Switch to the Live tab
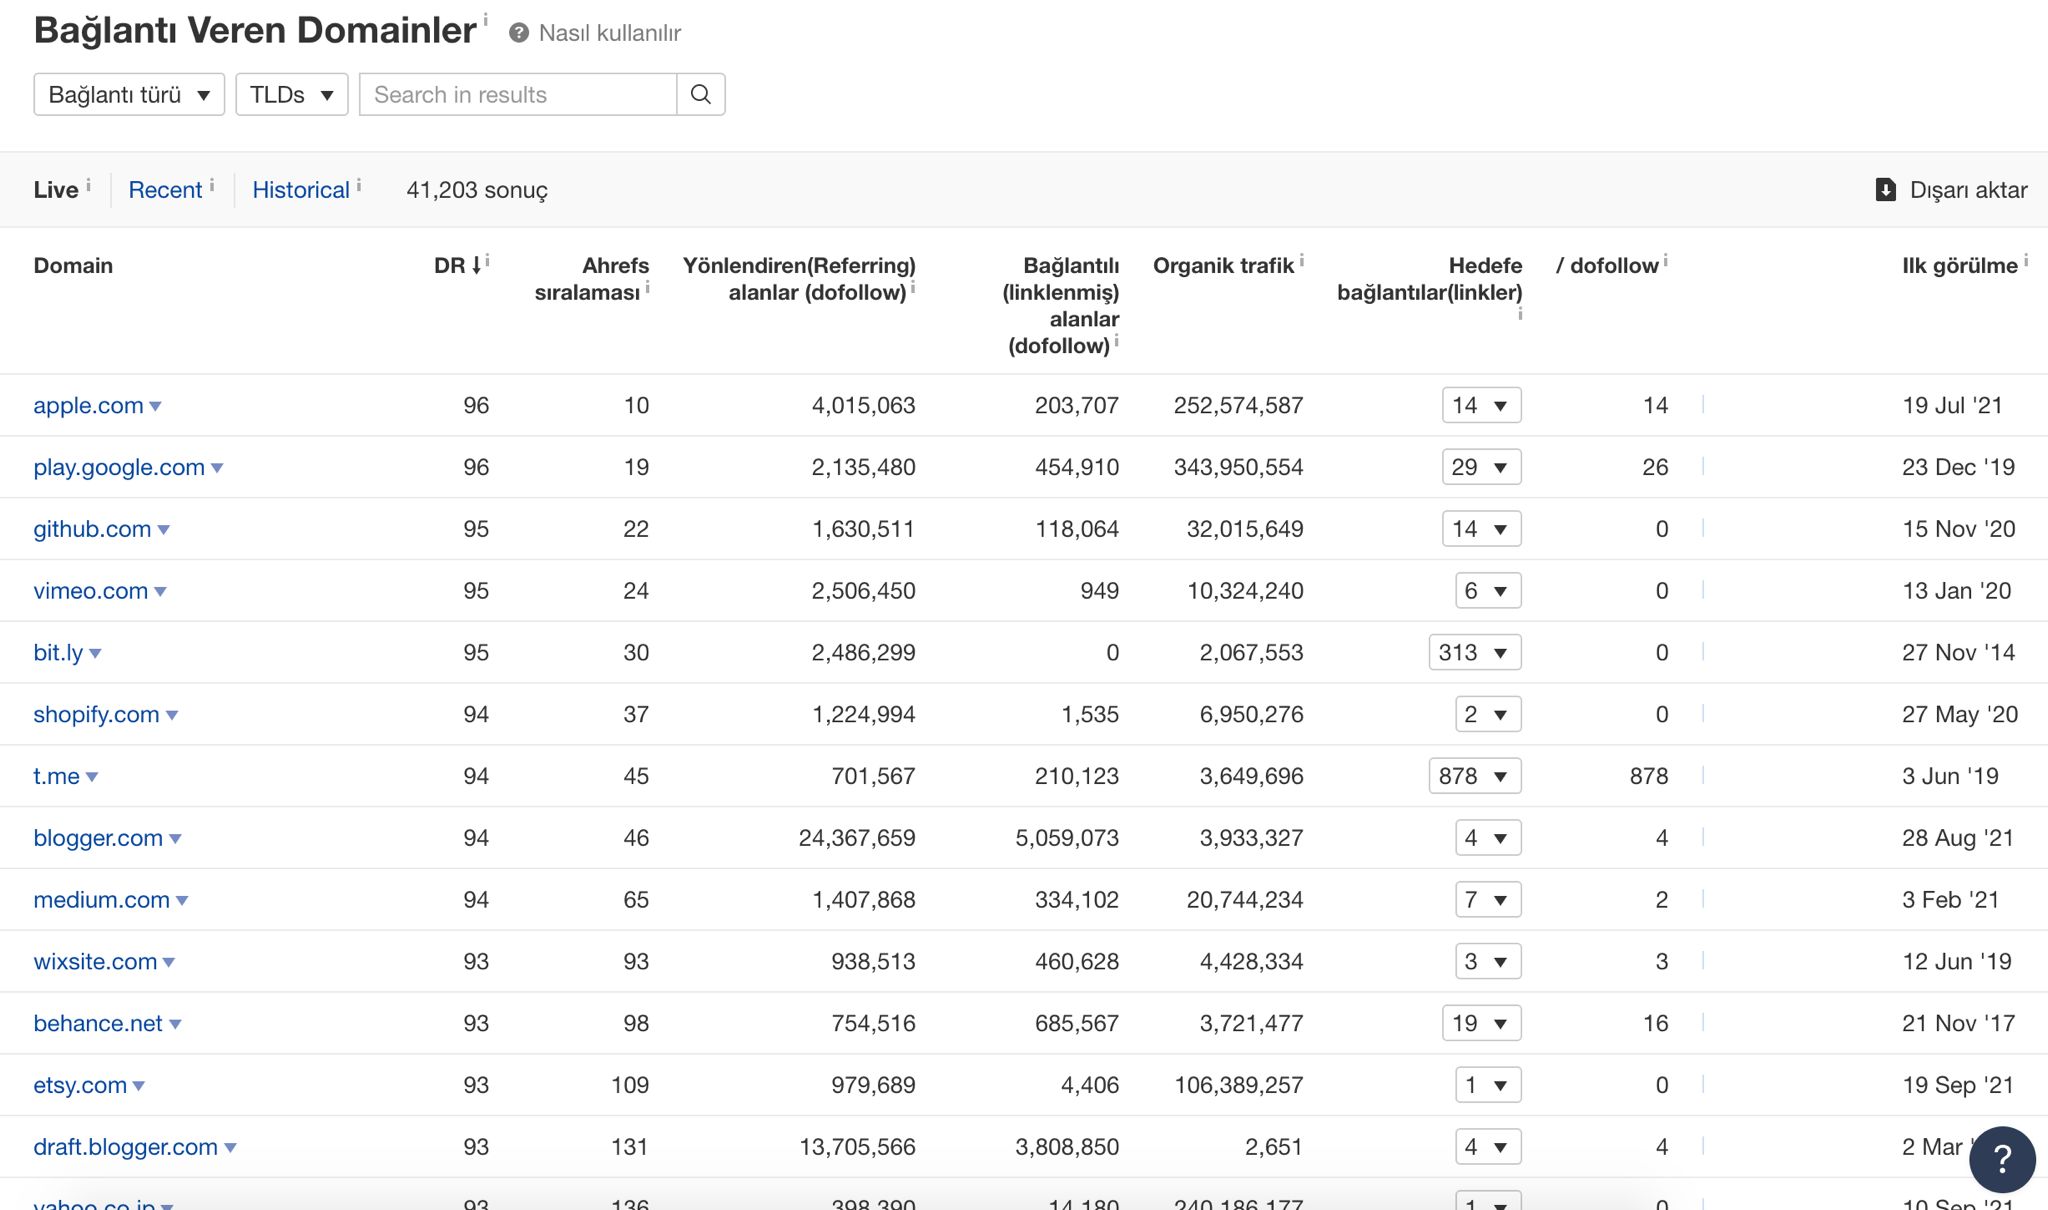 tap(56, 190)
